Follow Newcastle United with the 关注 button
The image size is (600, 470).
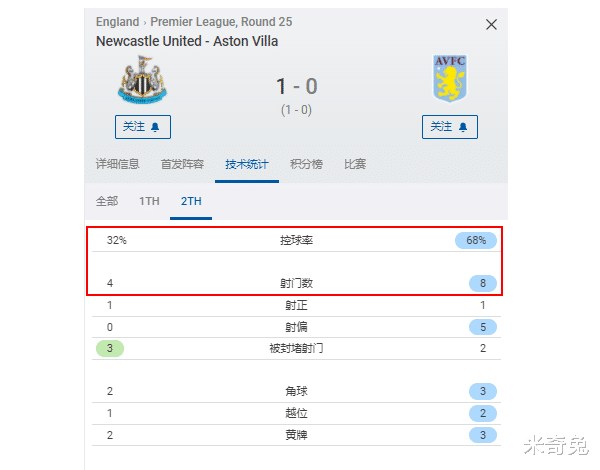pos(143,127)
